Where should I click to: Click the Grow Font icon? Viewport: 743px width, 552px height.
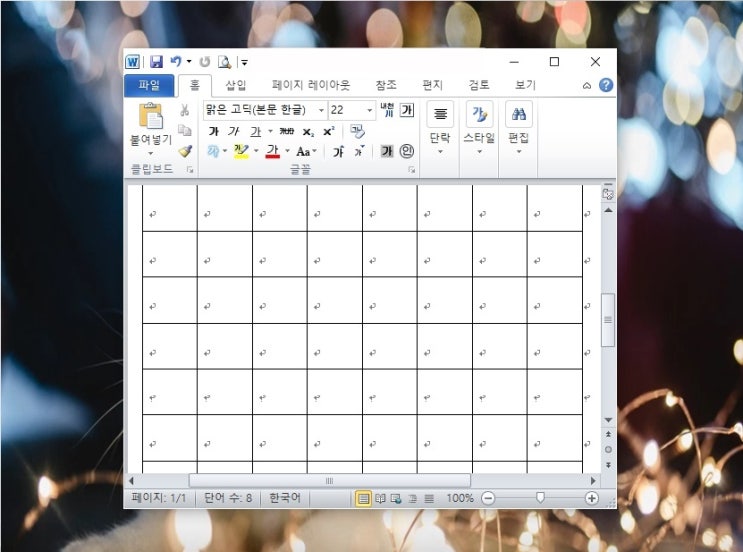(x=338, y=151)
